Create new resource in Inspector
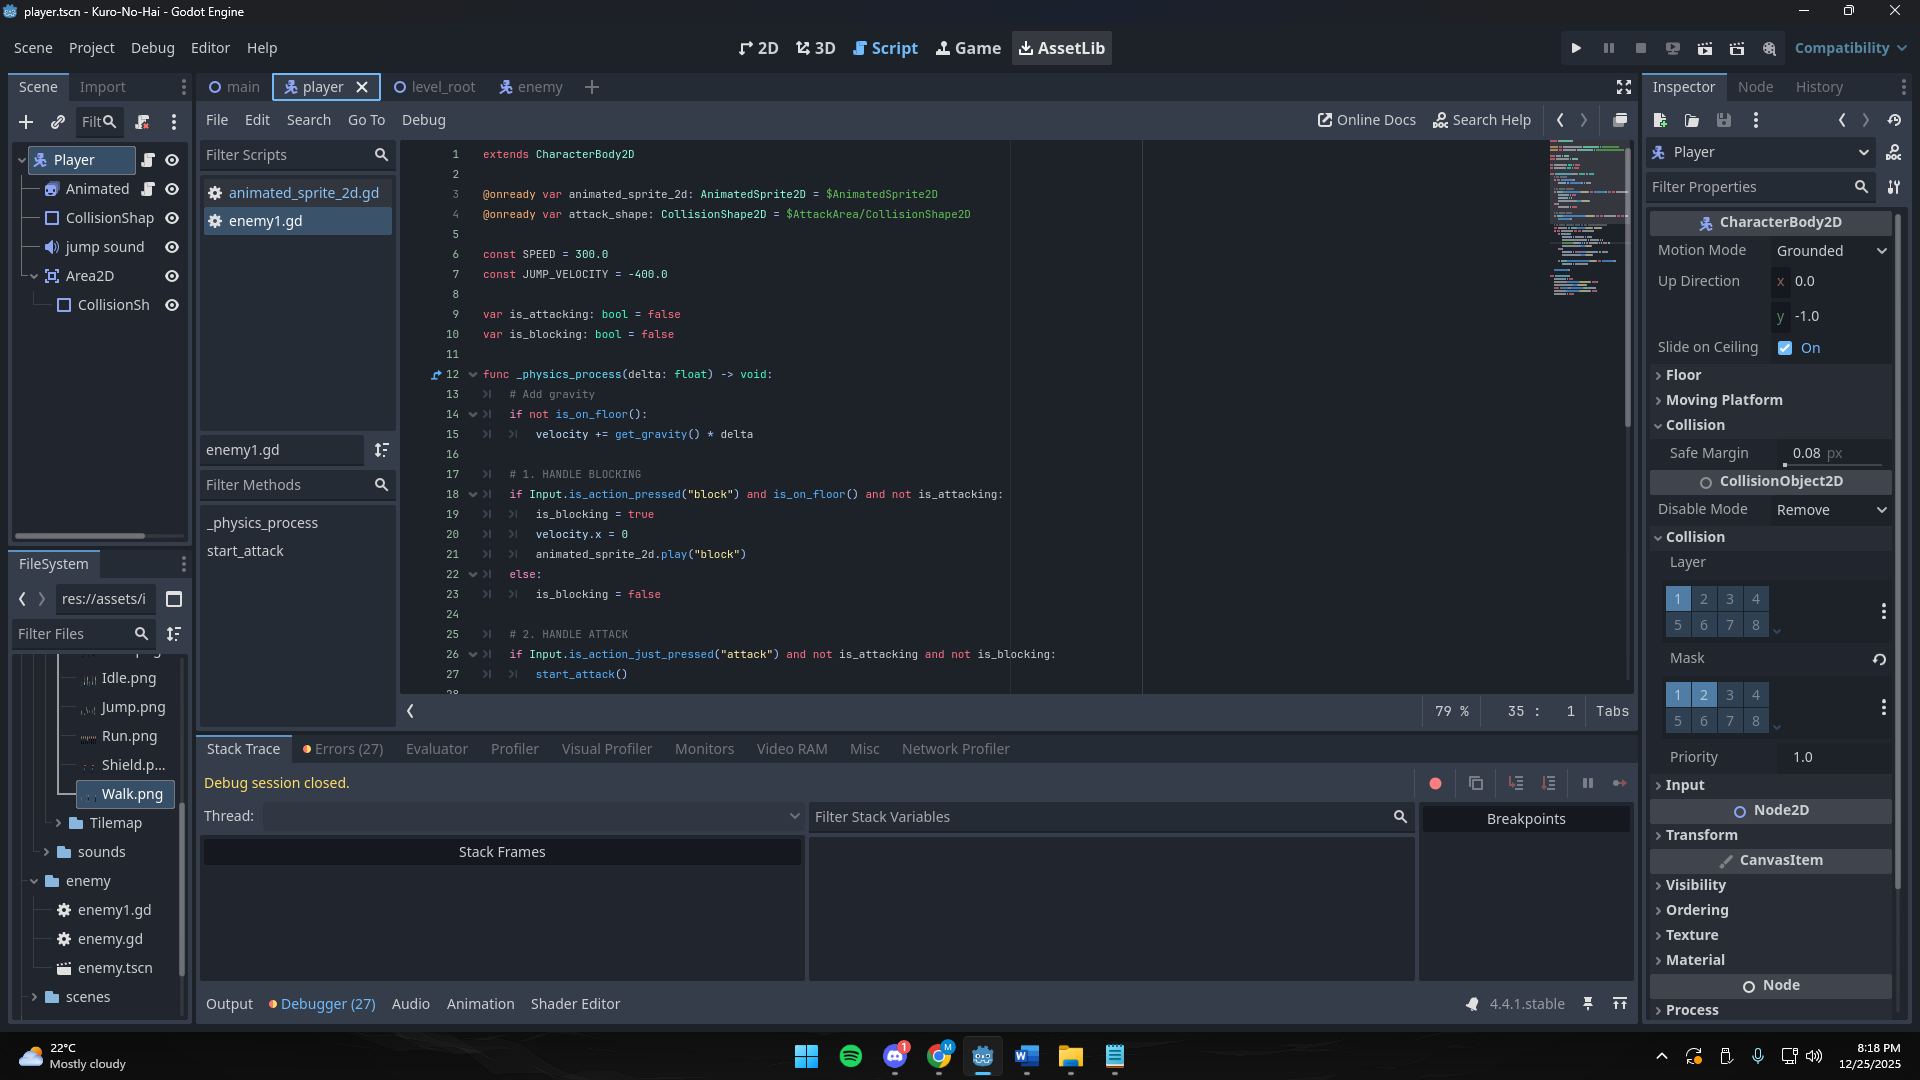The height and width of the screenshot is (1080, 1920). click(x=1660, y=120)
